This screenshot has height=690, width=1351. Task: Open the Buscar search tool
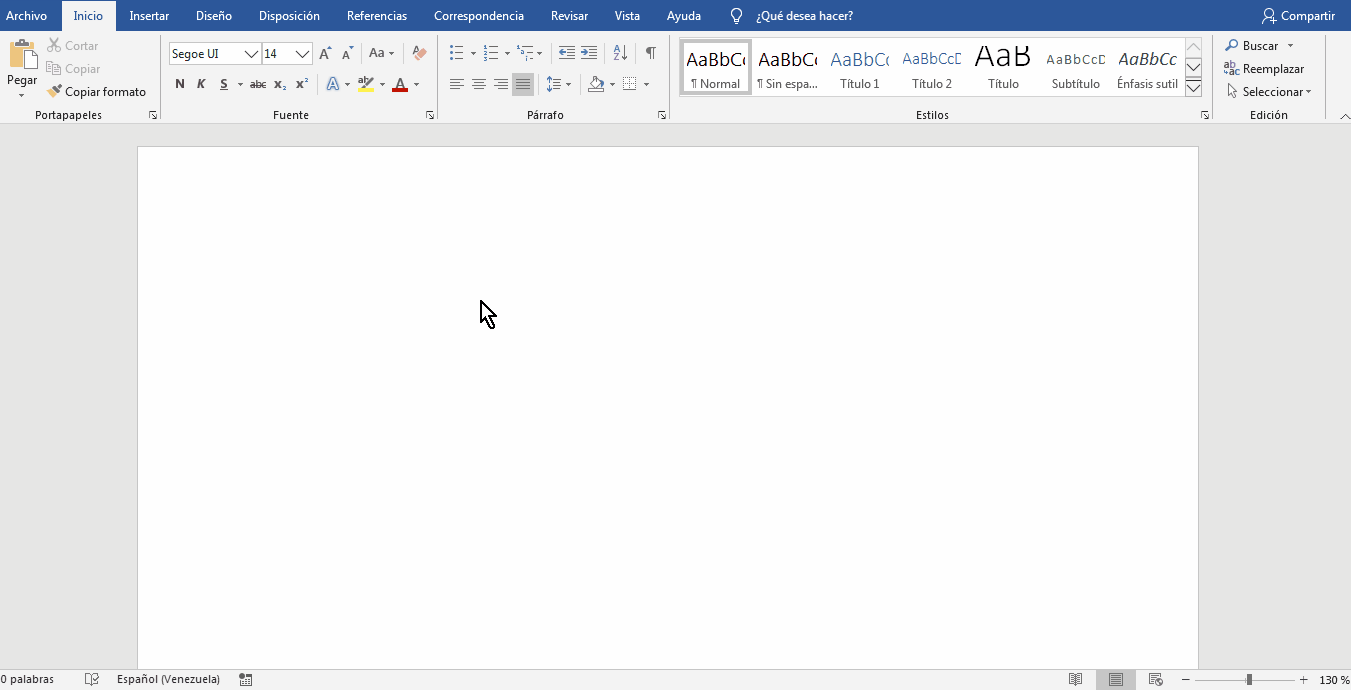coord(1252,46)
